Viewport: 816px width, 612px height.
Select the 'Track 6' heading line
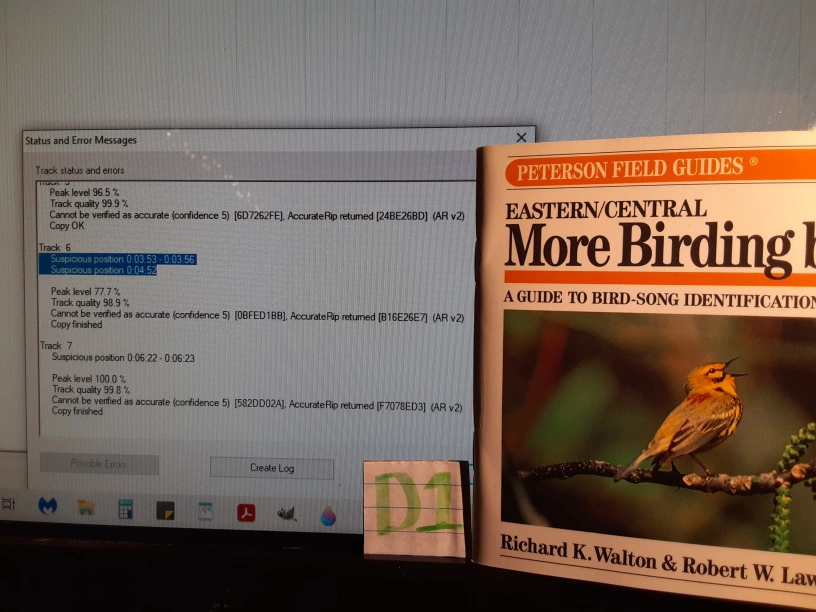(x=55, y=247)
